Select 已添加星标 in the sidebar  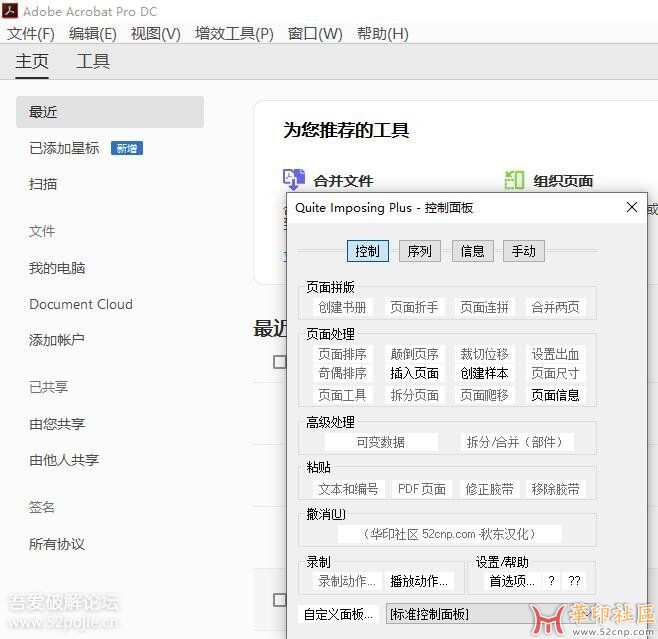[x=64, y=148]
